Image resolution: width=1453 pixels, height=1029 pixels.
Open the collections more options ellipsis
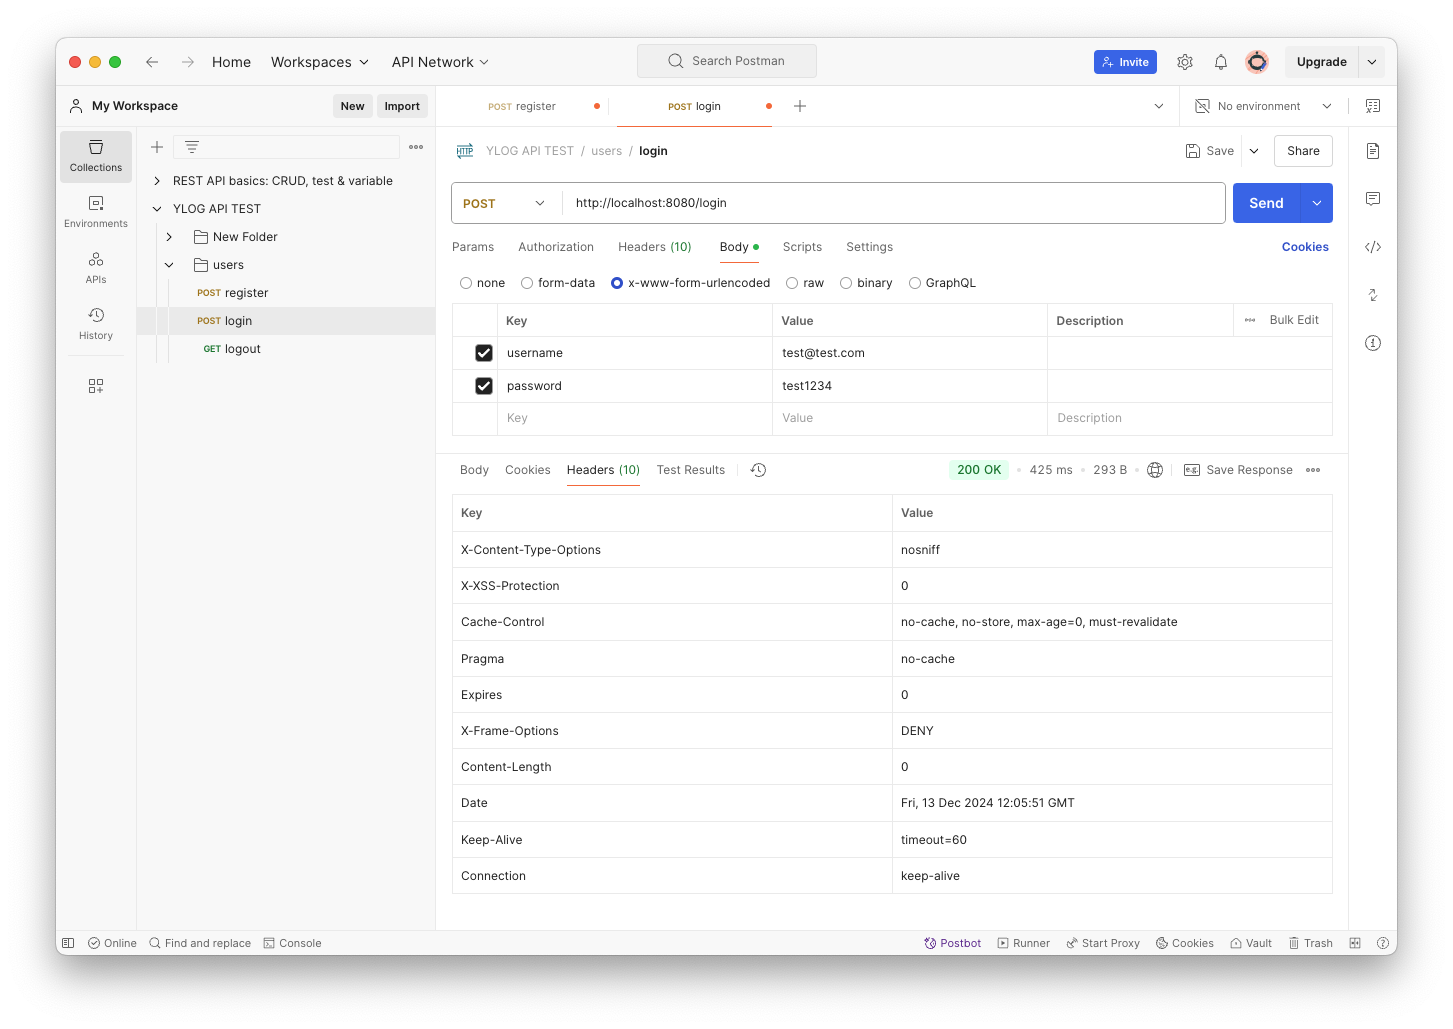tap(416, 147)
